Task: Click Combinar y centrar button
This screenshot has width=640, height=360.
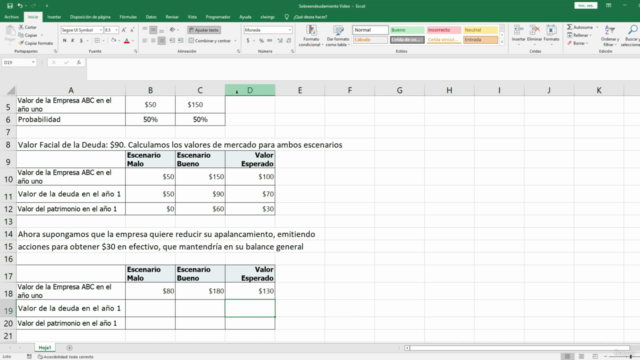Action: (x=209, y=40)
